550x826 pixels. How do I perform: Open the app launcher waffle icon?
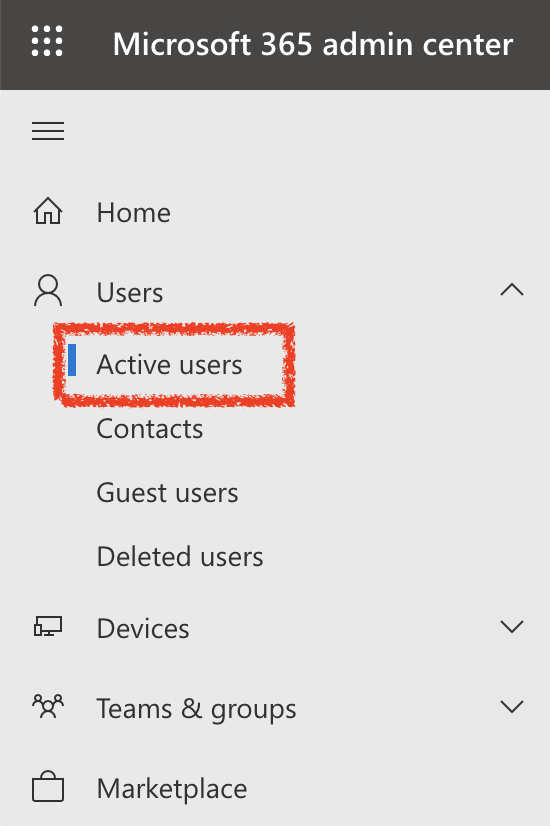47,41
